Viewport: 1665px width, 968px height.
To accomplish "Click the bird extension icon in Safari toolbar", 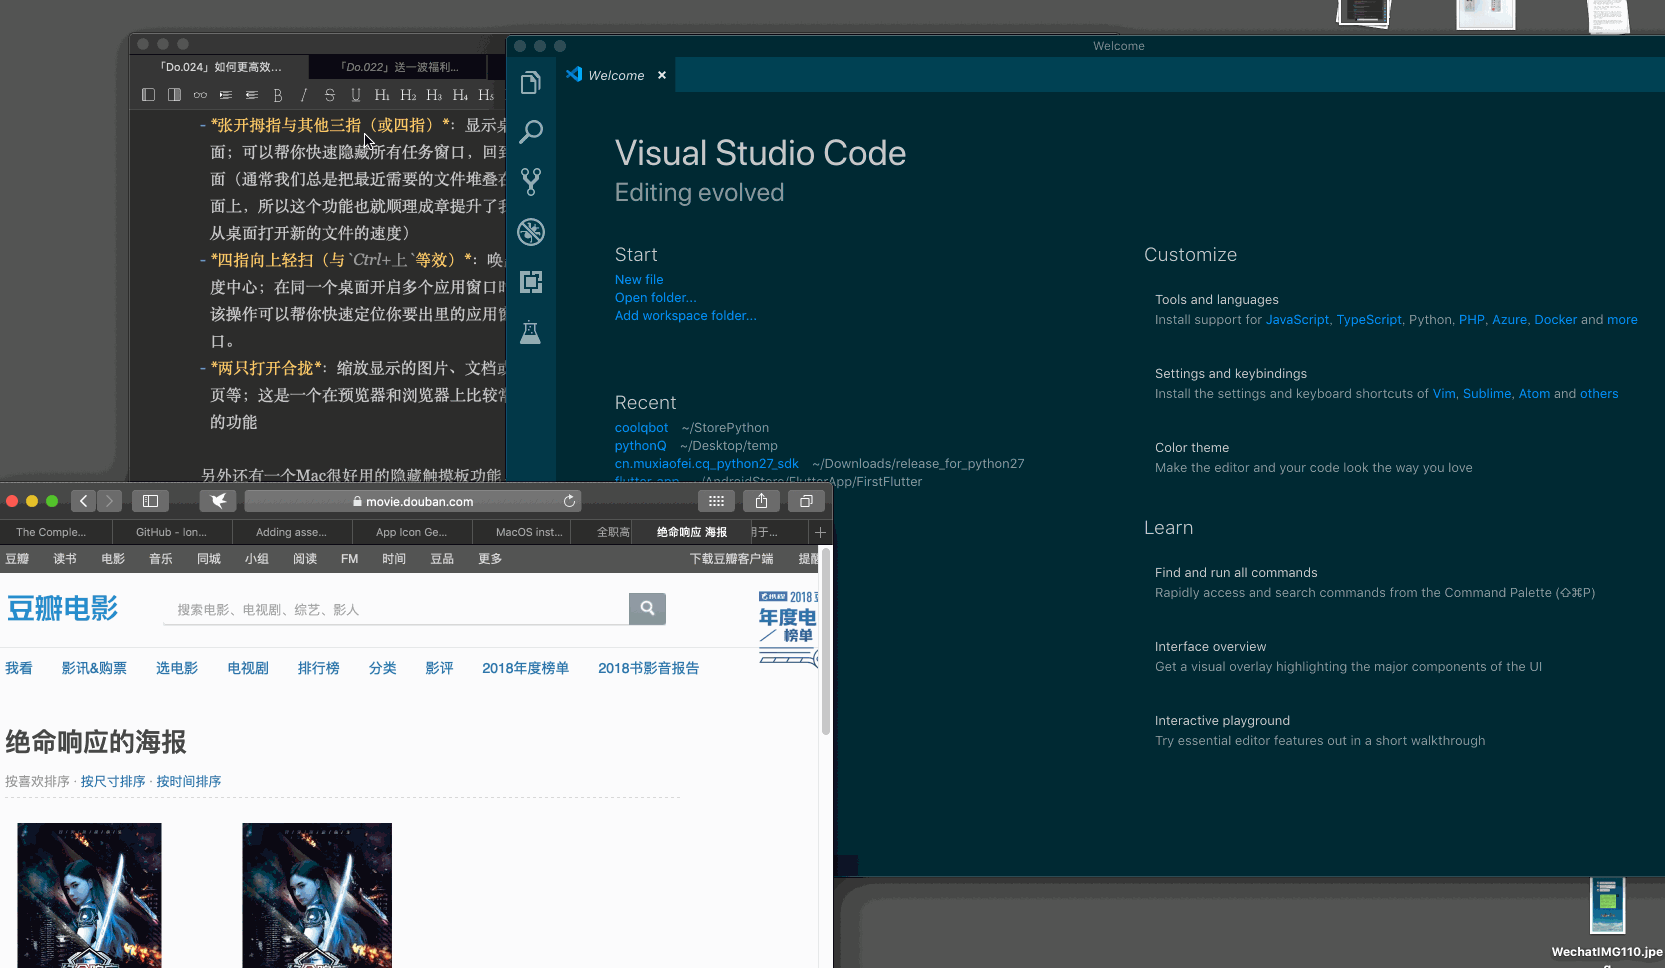I will pos(218,501).
